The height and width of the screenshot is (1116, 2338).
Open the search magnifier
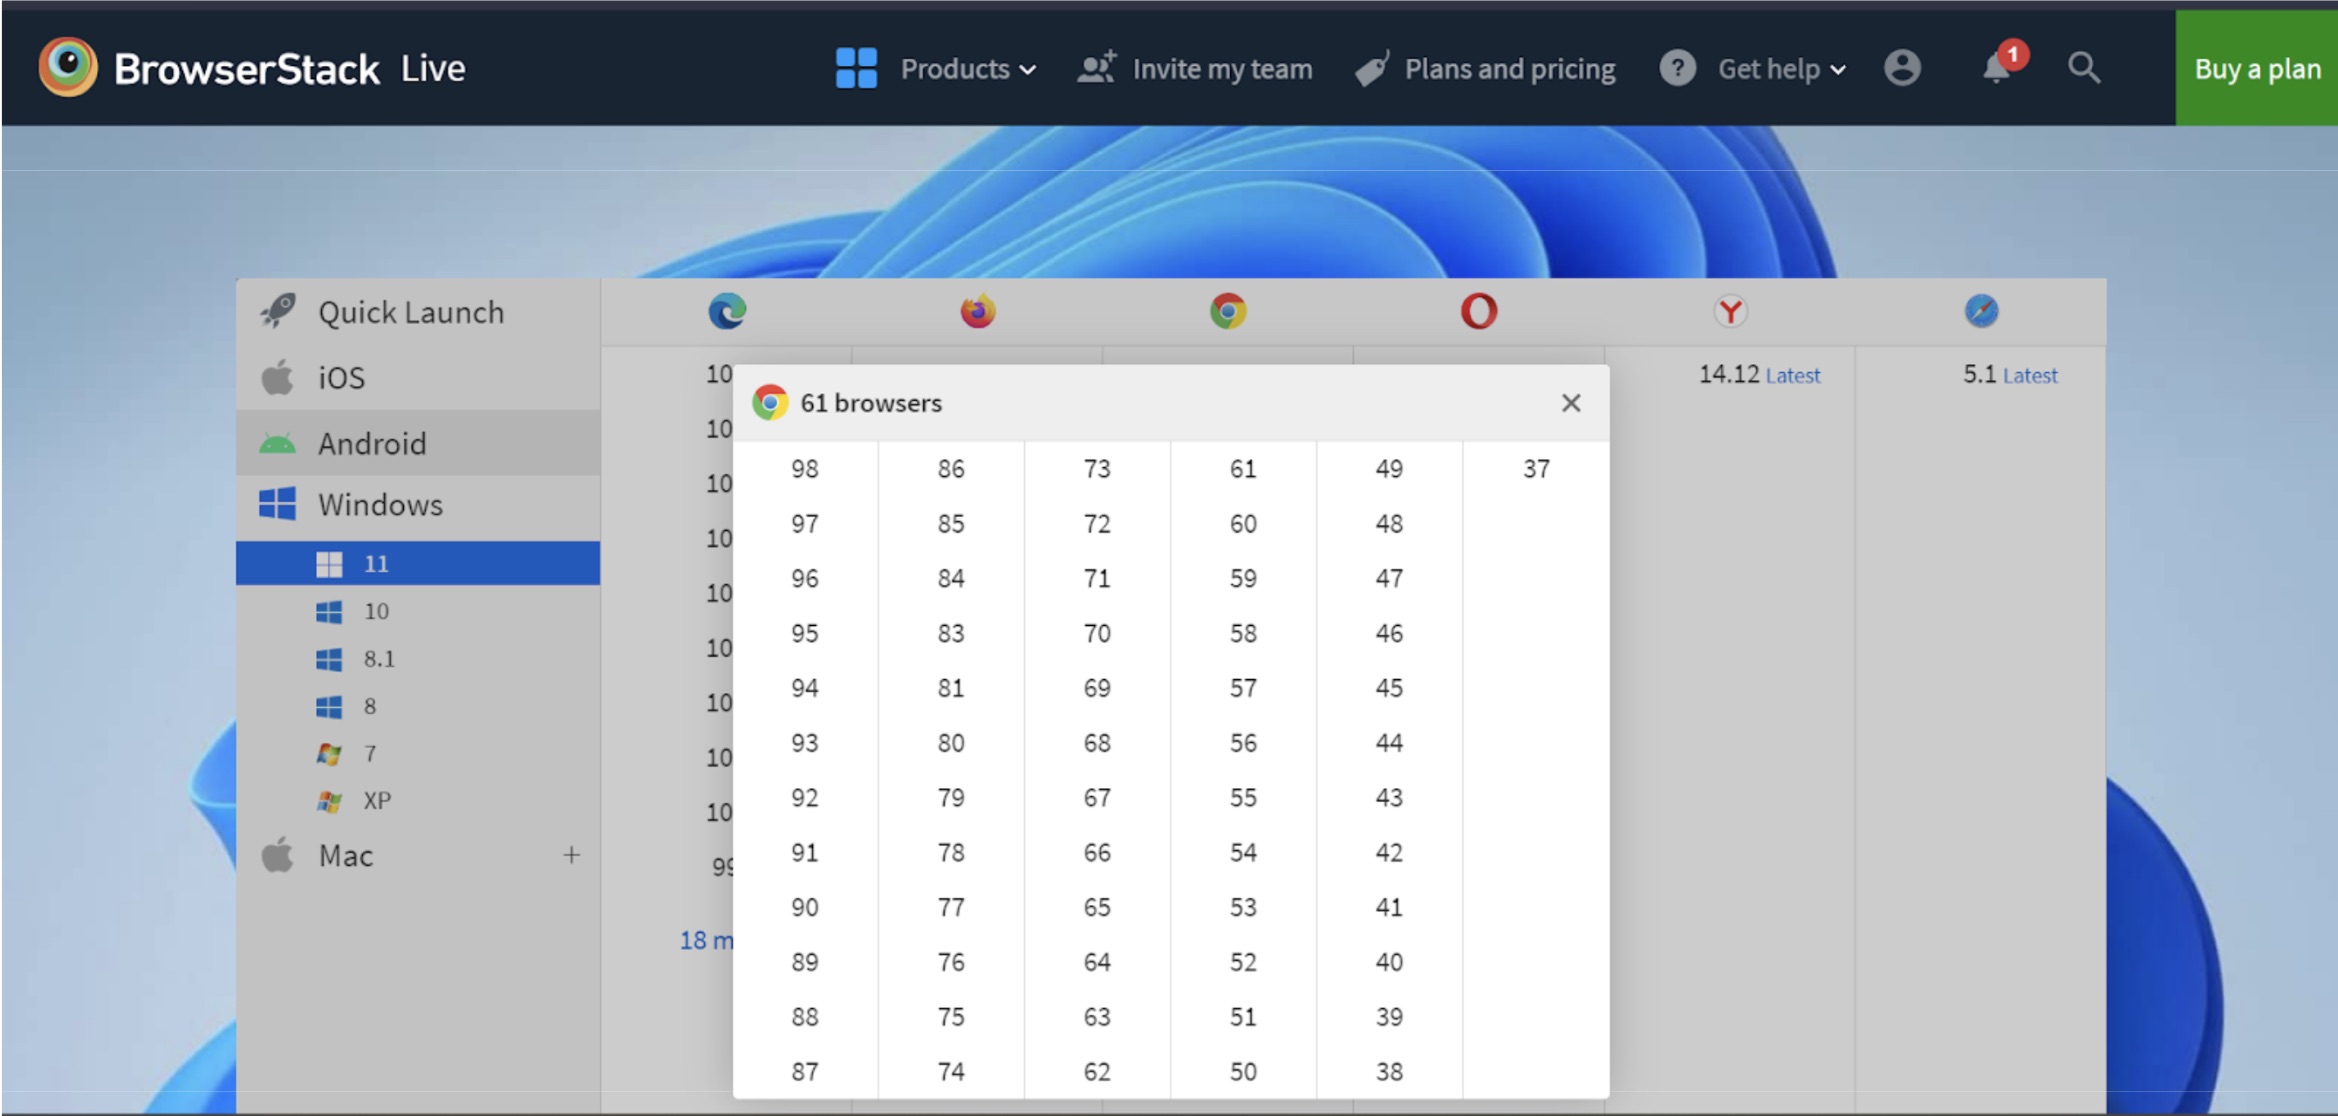click(x=2083, y=68)
